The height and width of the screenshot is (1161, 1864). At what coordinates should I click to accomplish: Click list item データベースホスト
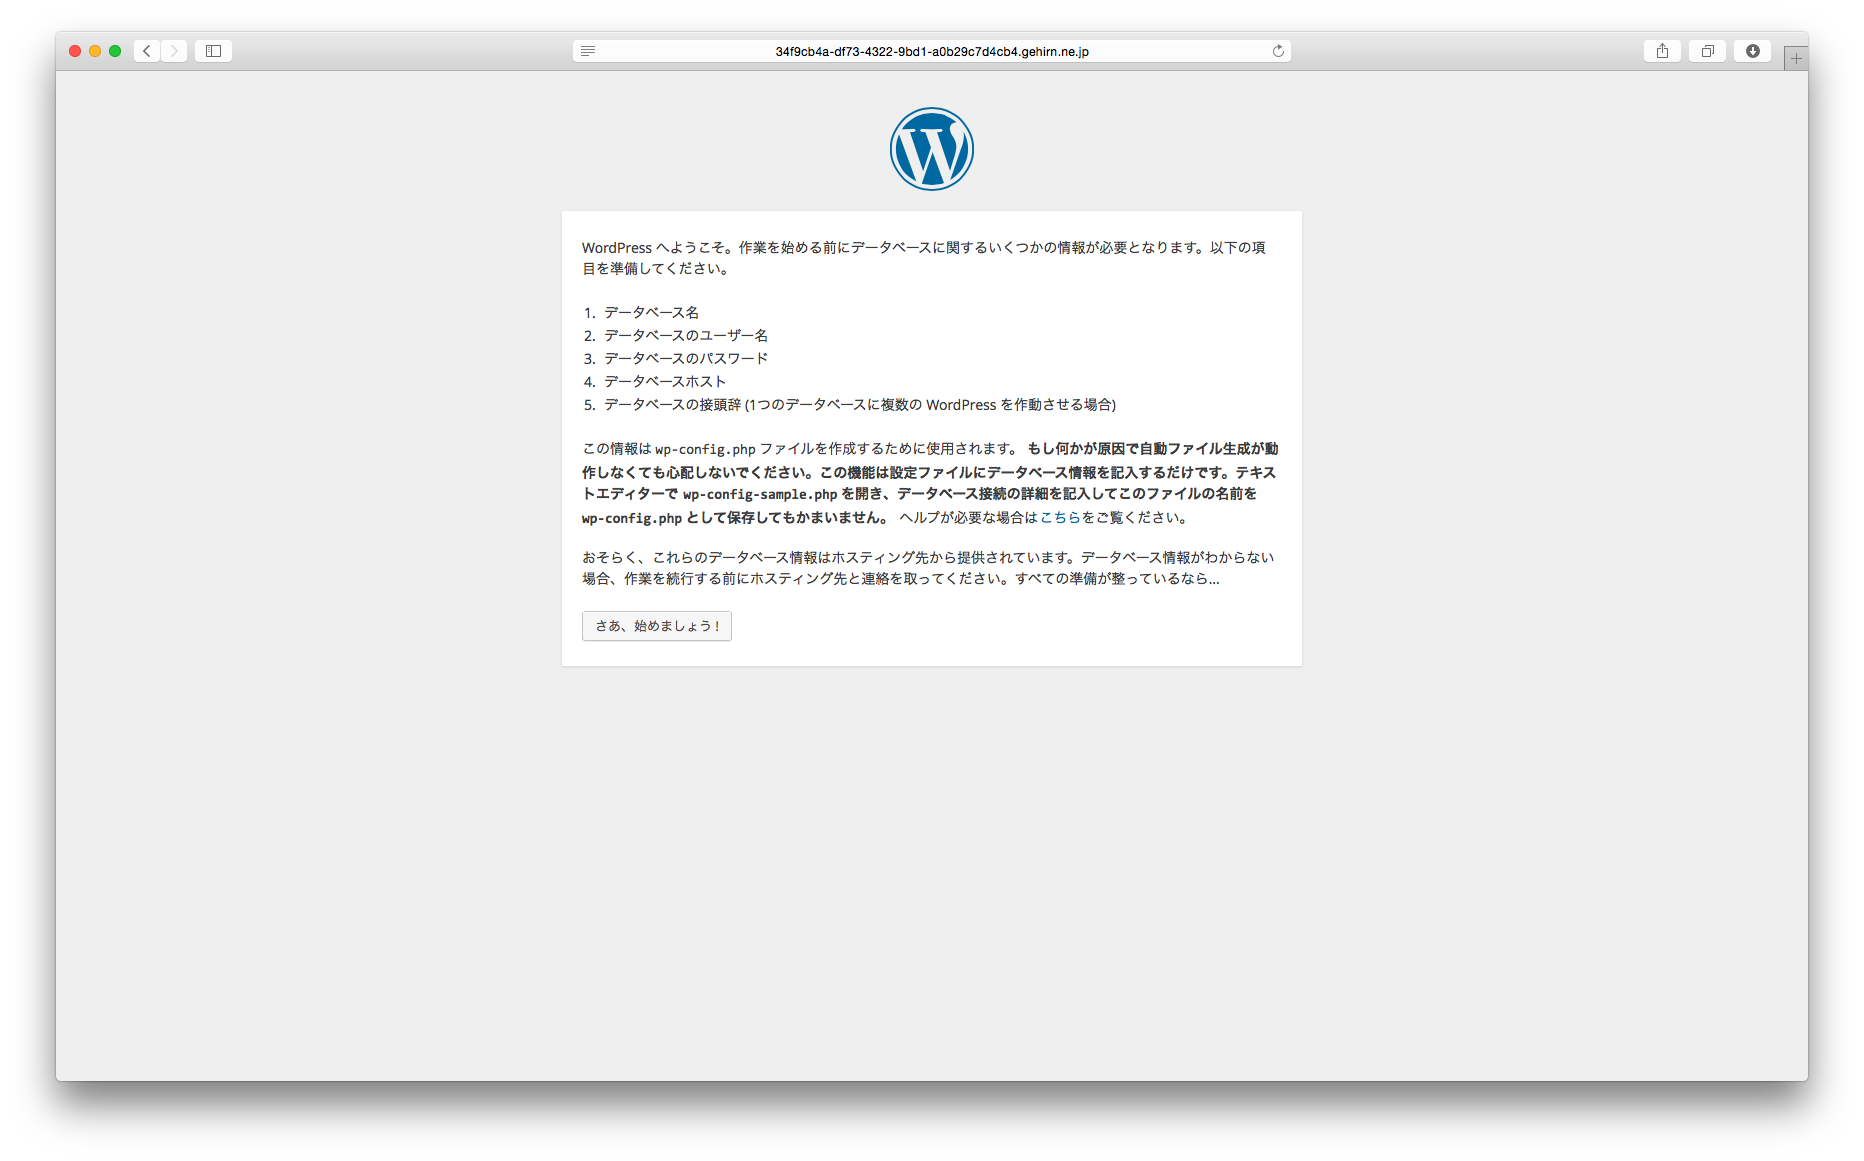tap(665, 382)
